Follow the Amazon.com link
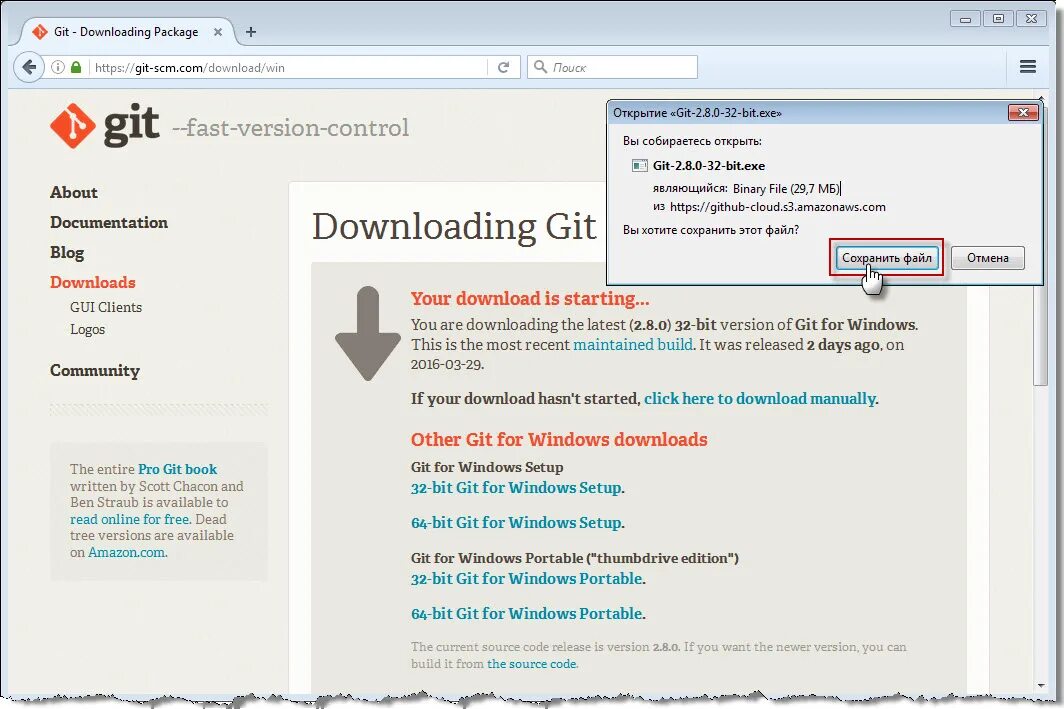 pos(127,552)
